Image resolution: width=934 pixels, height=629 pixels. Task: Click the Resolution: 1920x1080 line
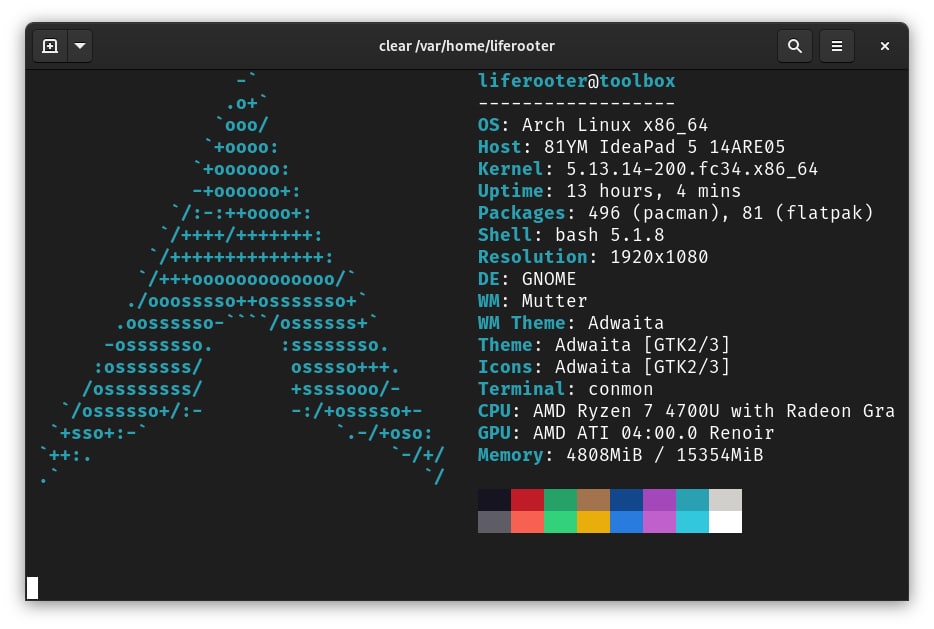[x=593, y=257]
